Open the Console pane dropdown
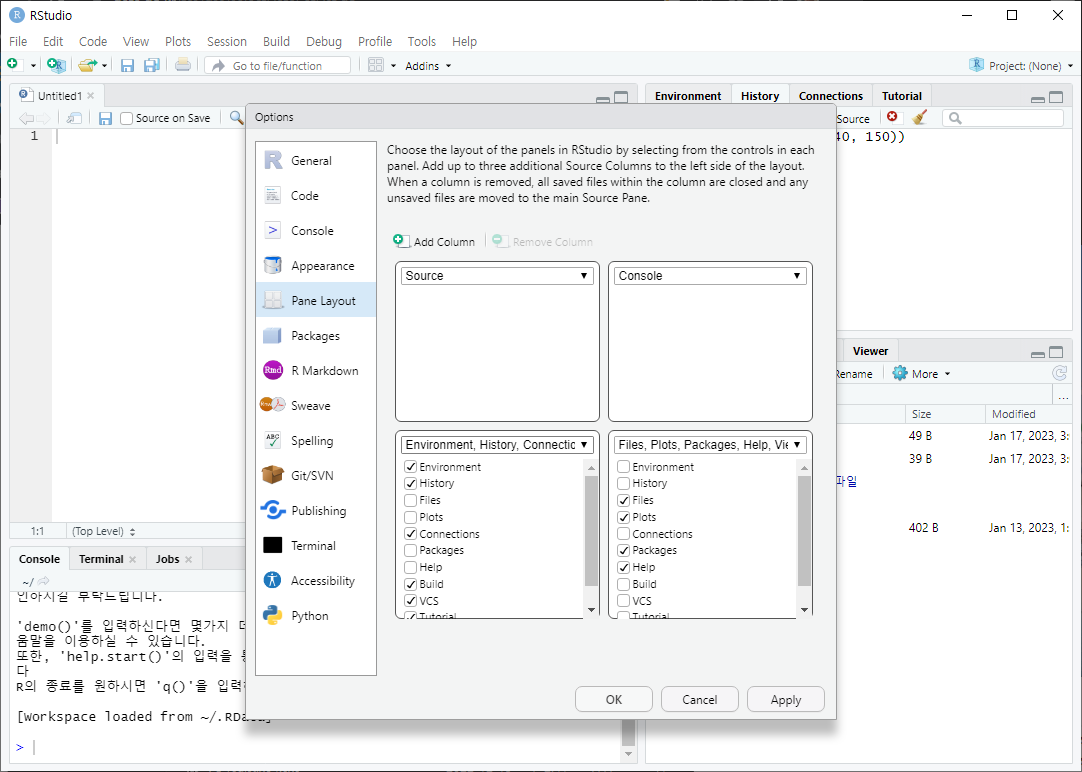The image size is (1082, 772). coord(710,275)
